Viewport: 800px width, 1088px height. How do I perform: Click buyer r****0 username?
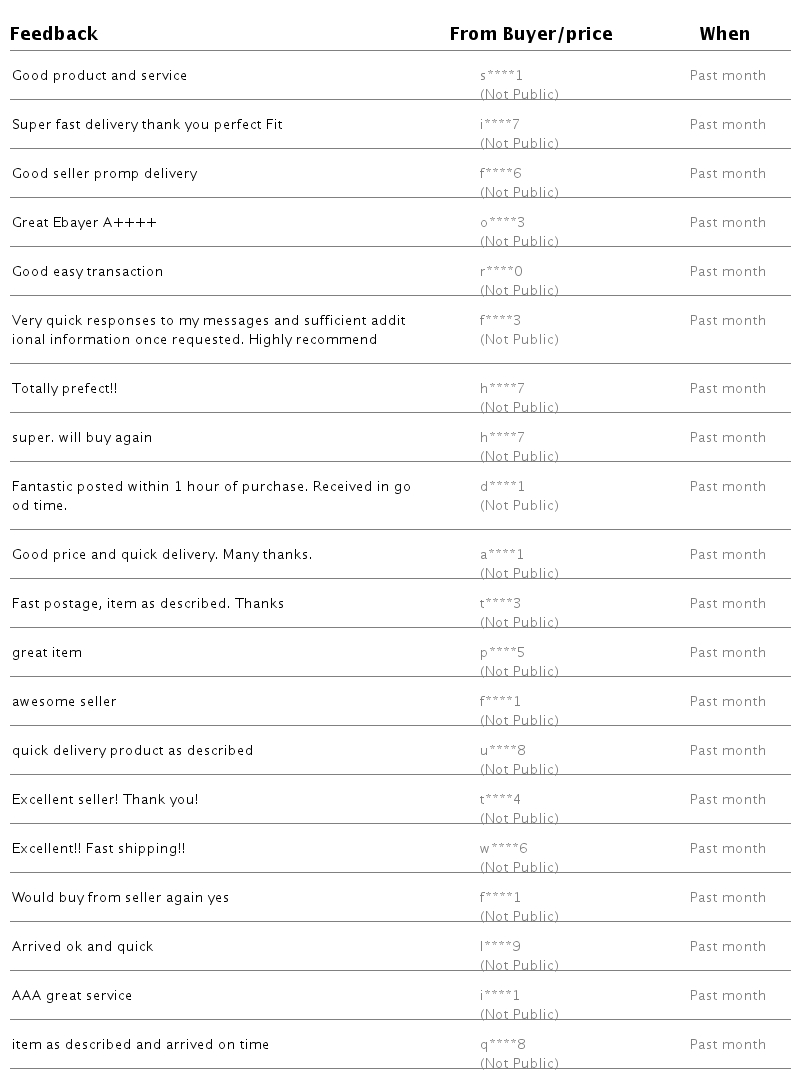pos(501,272)
